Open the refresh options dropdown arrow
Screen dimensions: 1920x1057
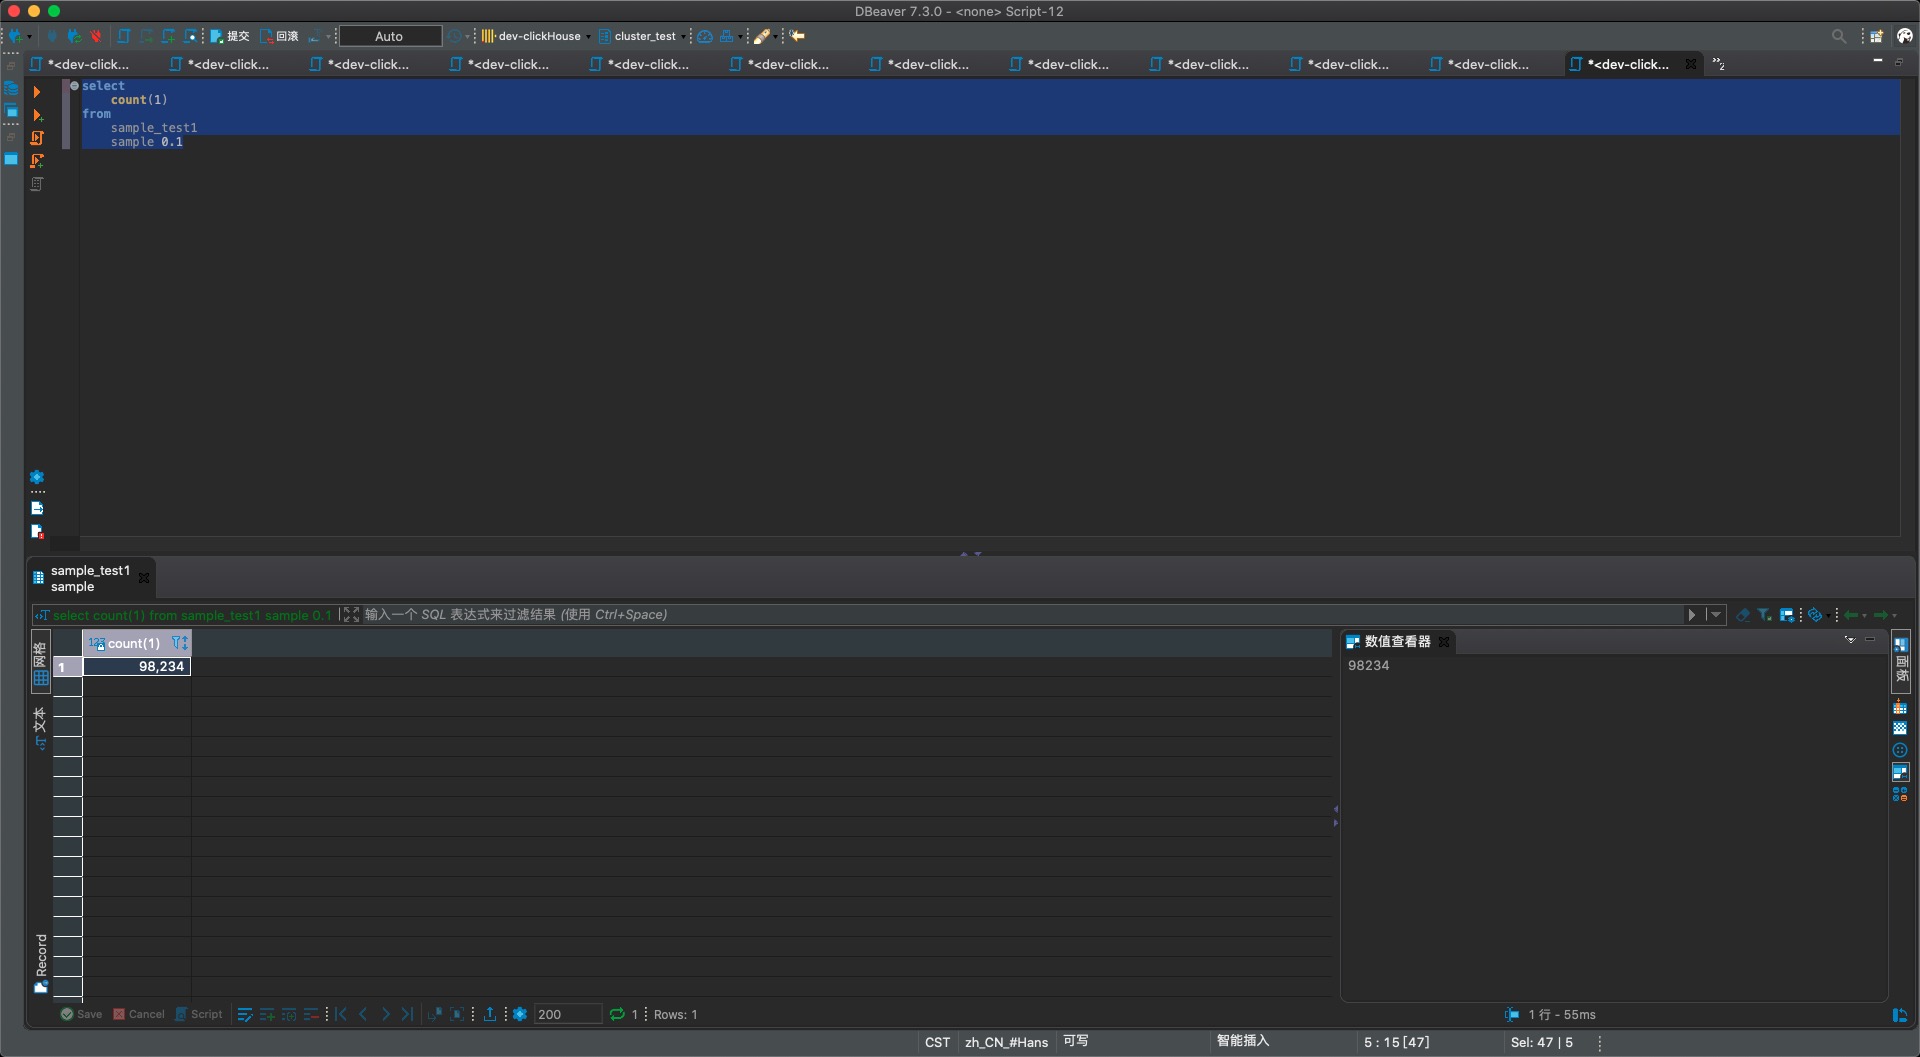(x=1828, y=616)
